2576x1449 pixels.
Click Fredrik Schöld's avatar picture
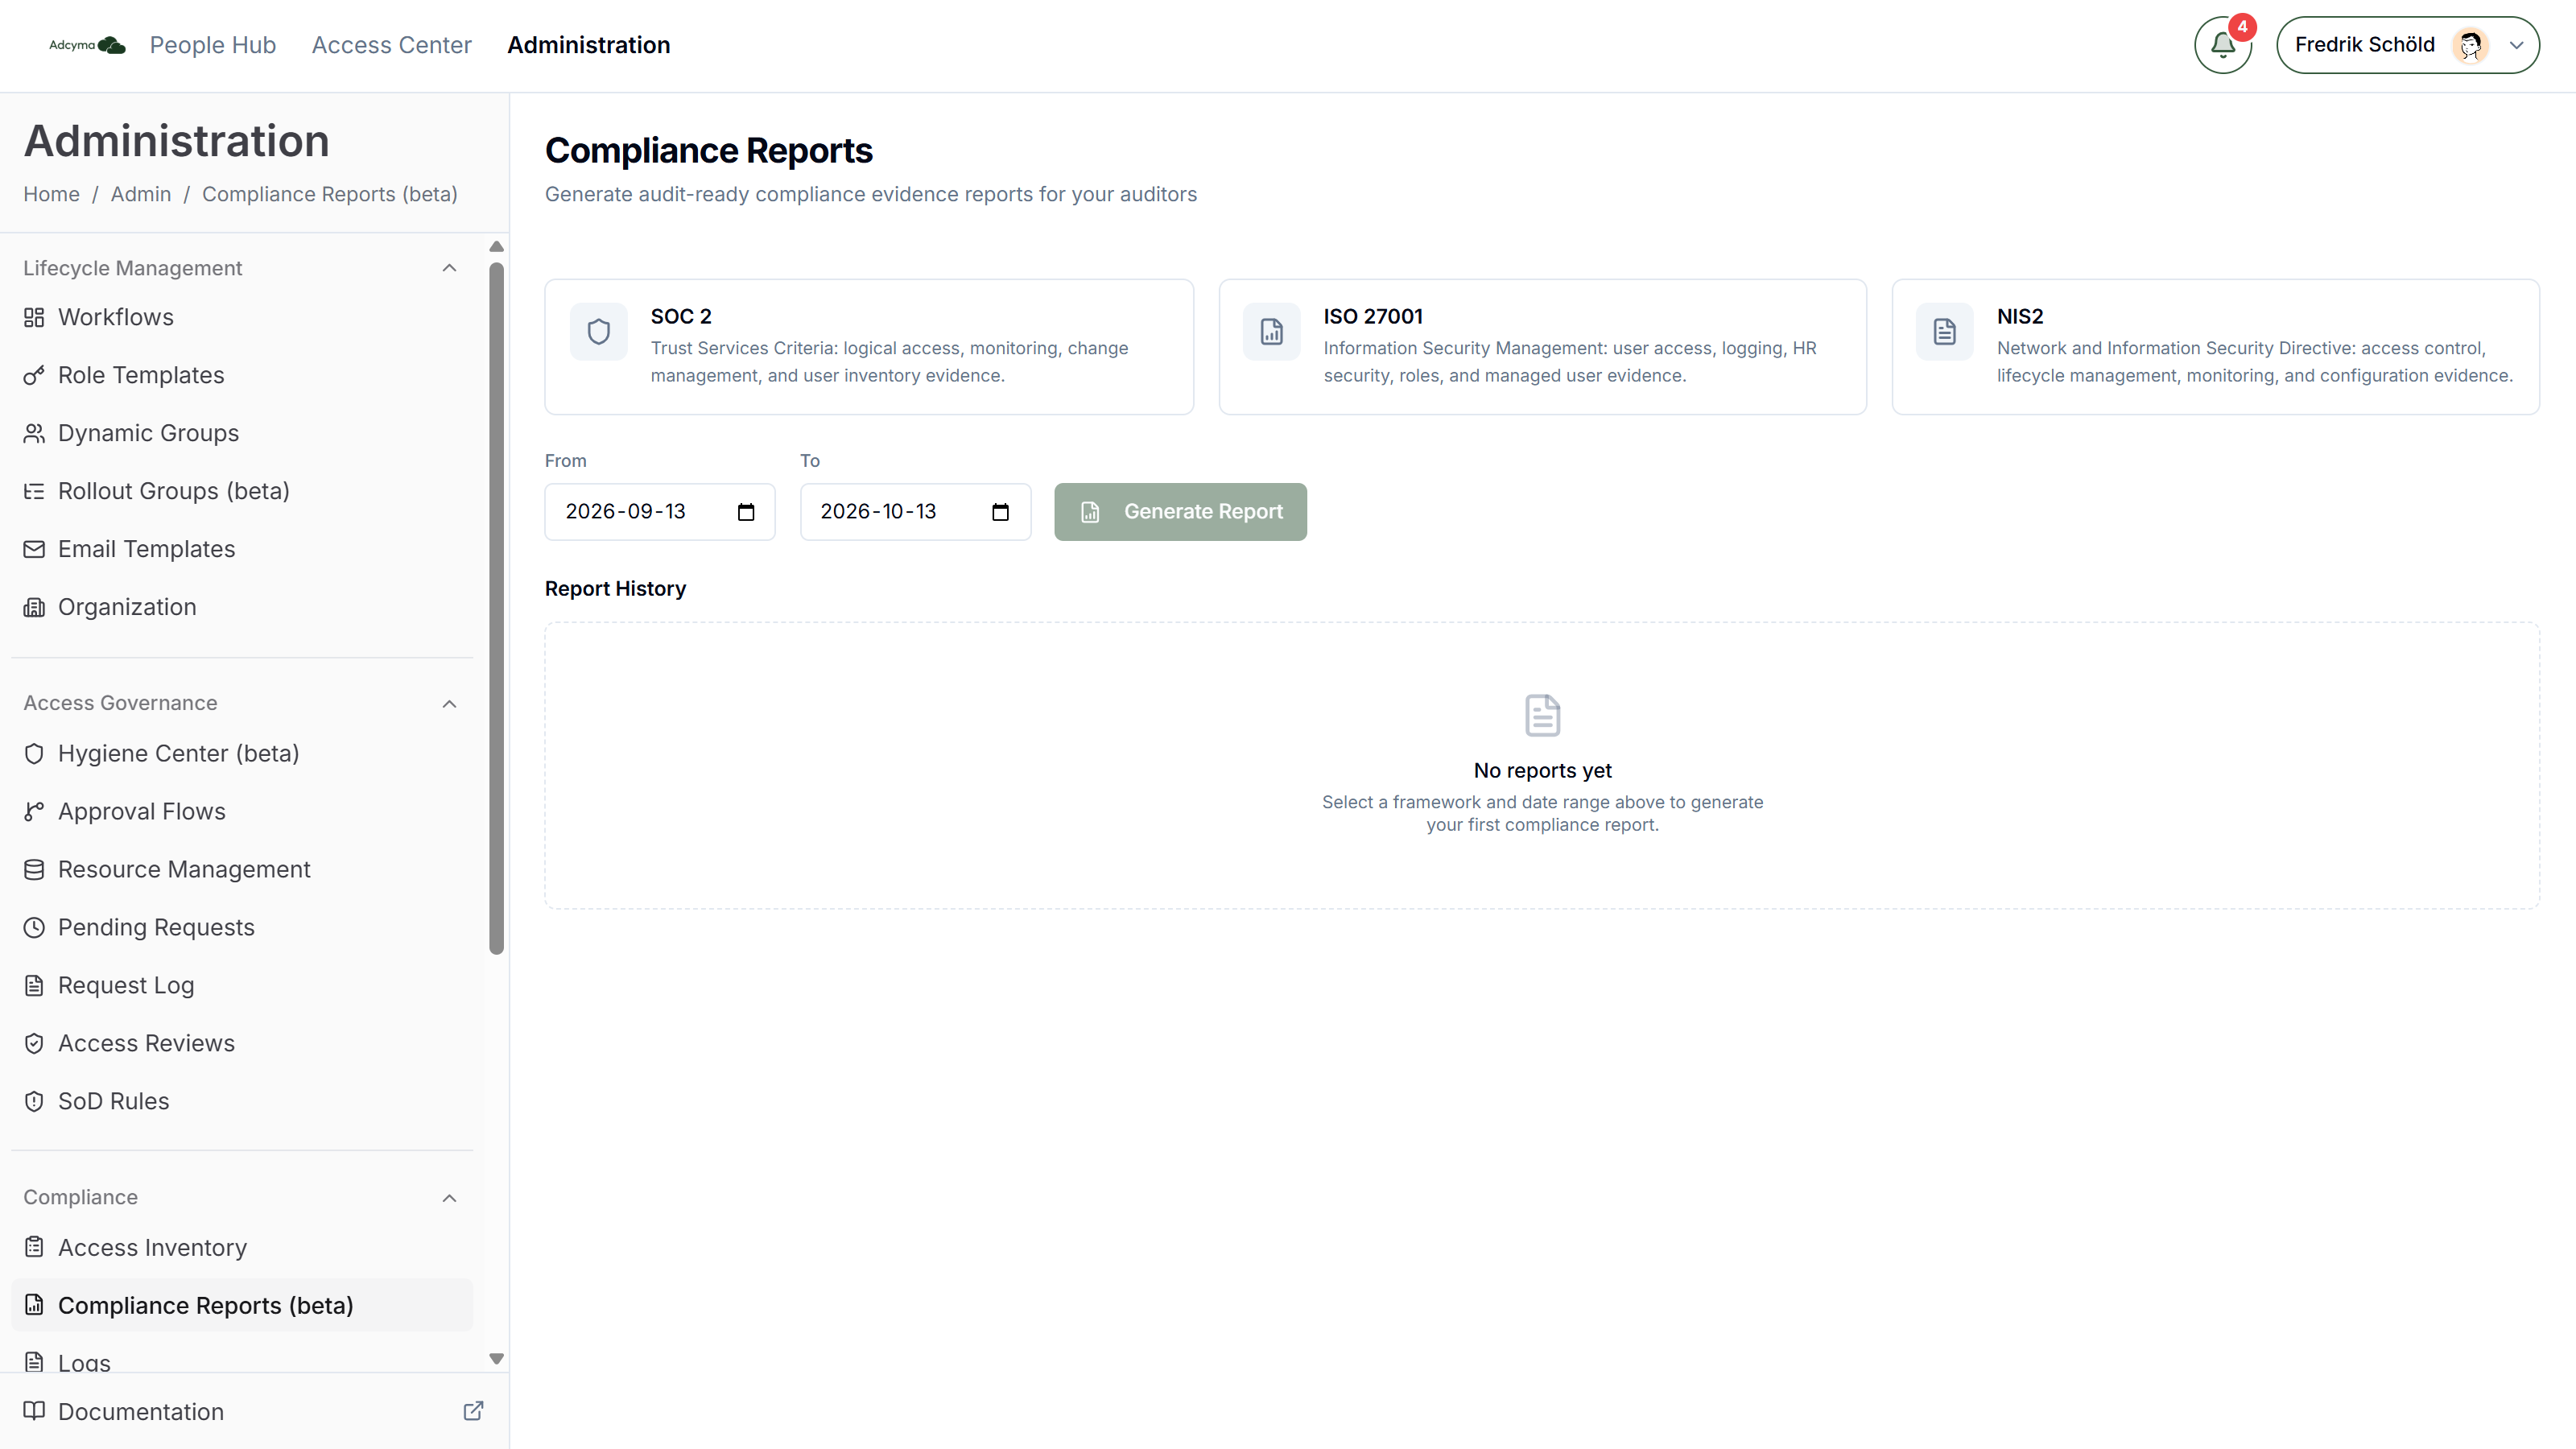coord(2470,45)
